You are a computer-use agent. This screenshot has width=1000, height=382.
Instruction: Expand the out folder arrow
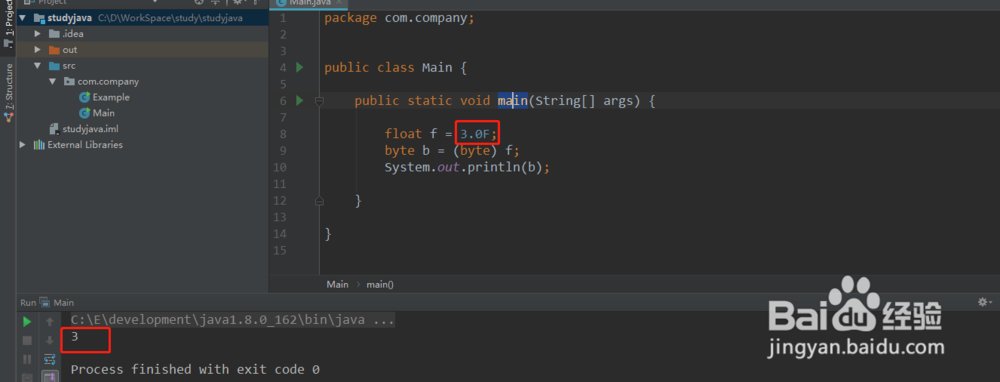pos(38,50)
